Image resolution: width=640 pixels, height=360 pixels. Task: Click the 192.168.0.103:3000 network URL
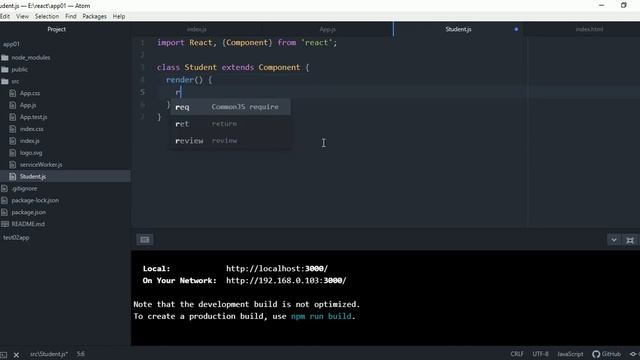286,280
